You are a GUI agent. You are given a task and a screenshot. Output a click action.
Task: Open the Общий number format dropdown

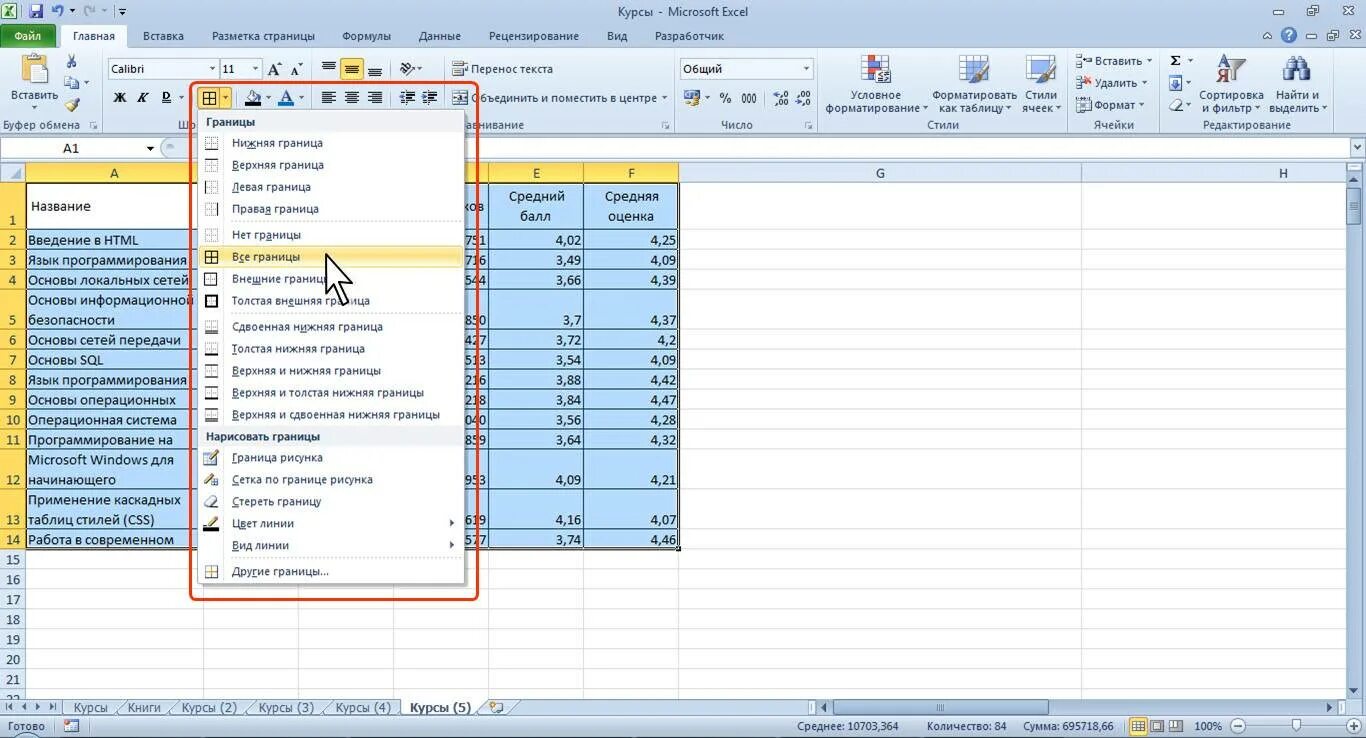point(806,69)
